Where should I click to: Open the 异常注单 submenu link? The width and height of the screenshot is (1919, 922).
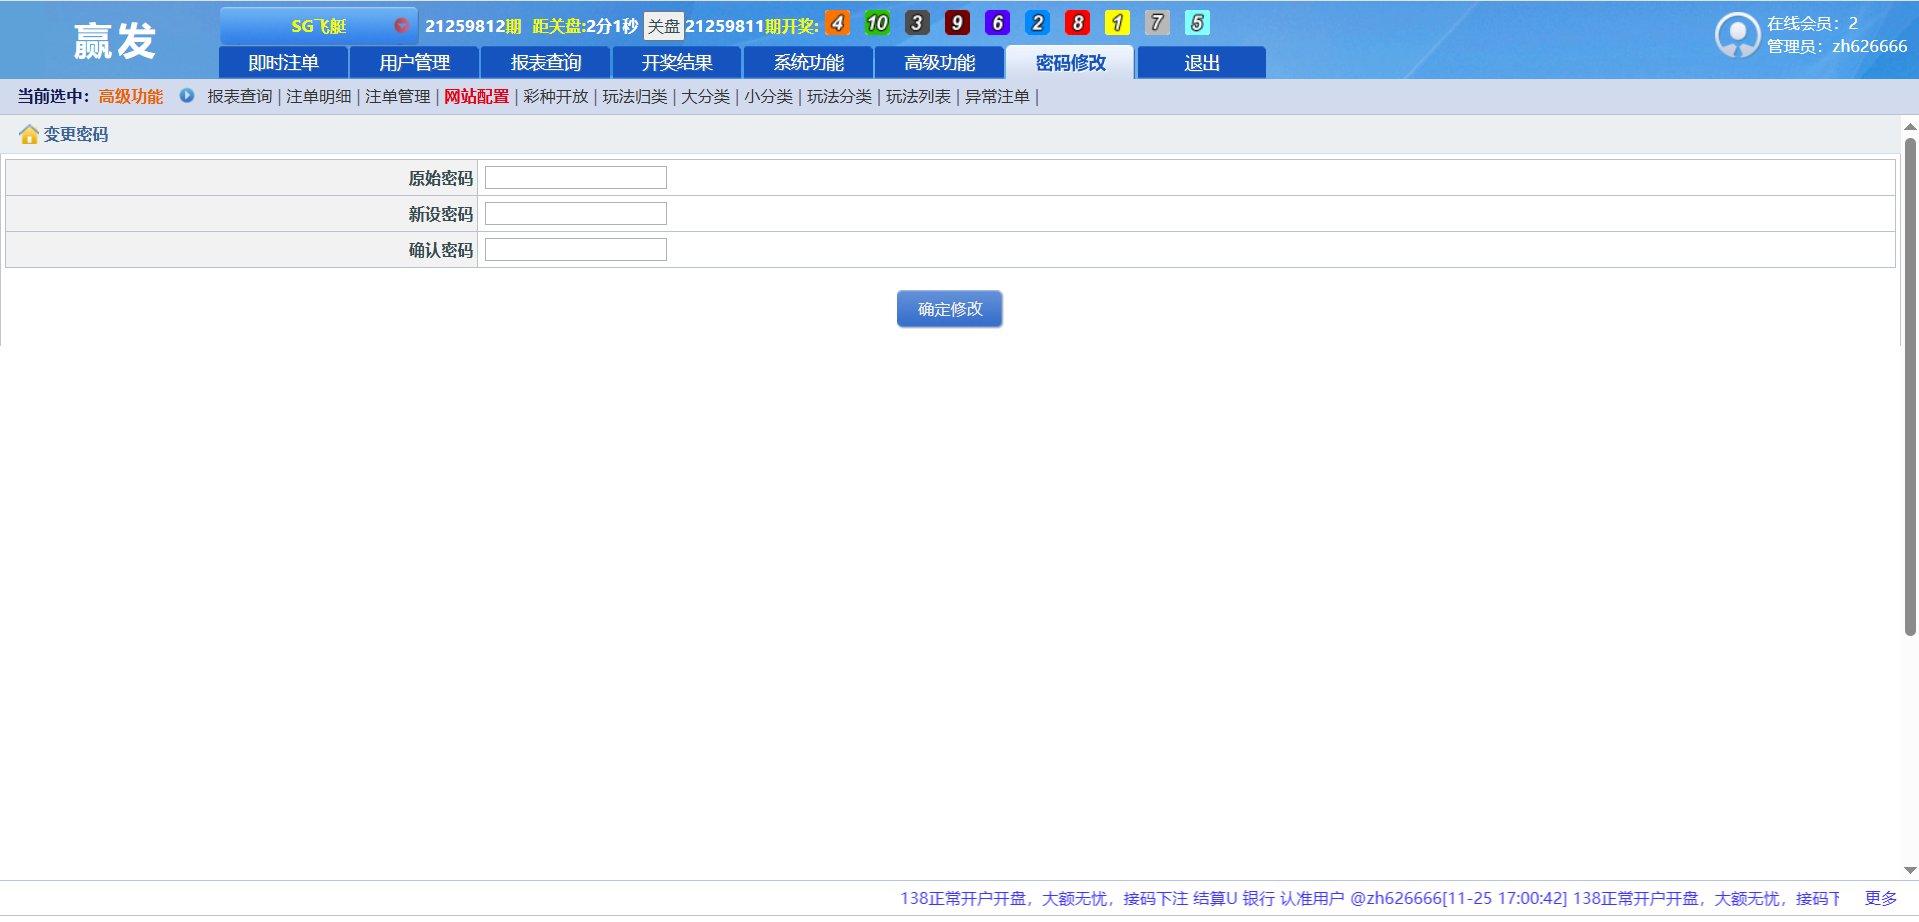[x=997, y=97]
